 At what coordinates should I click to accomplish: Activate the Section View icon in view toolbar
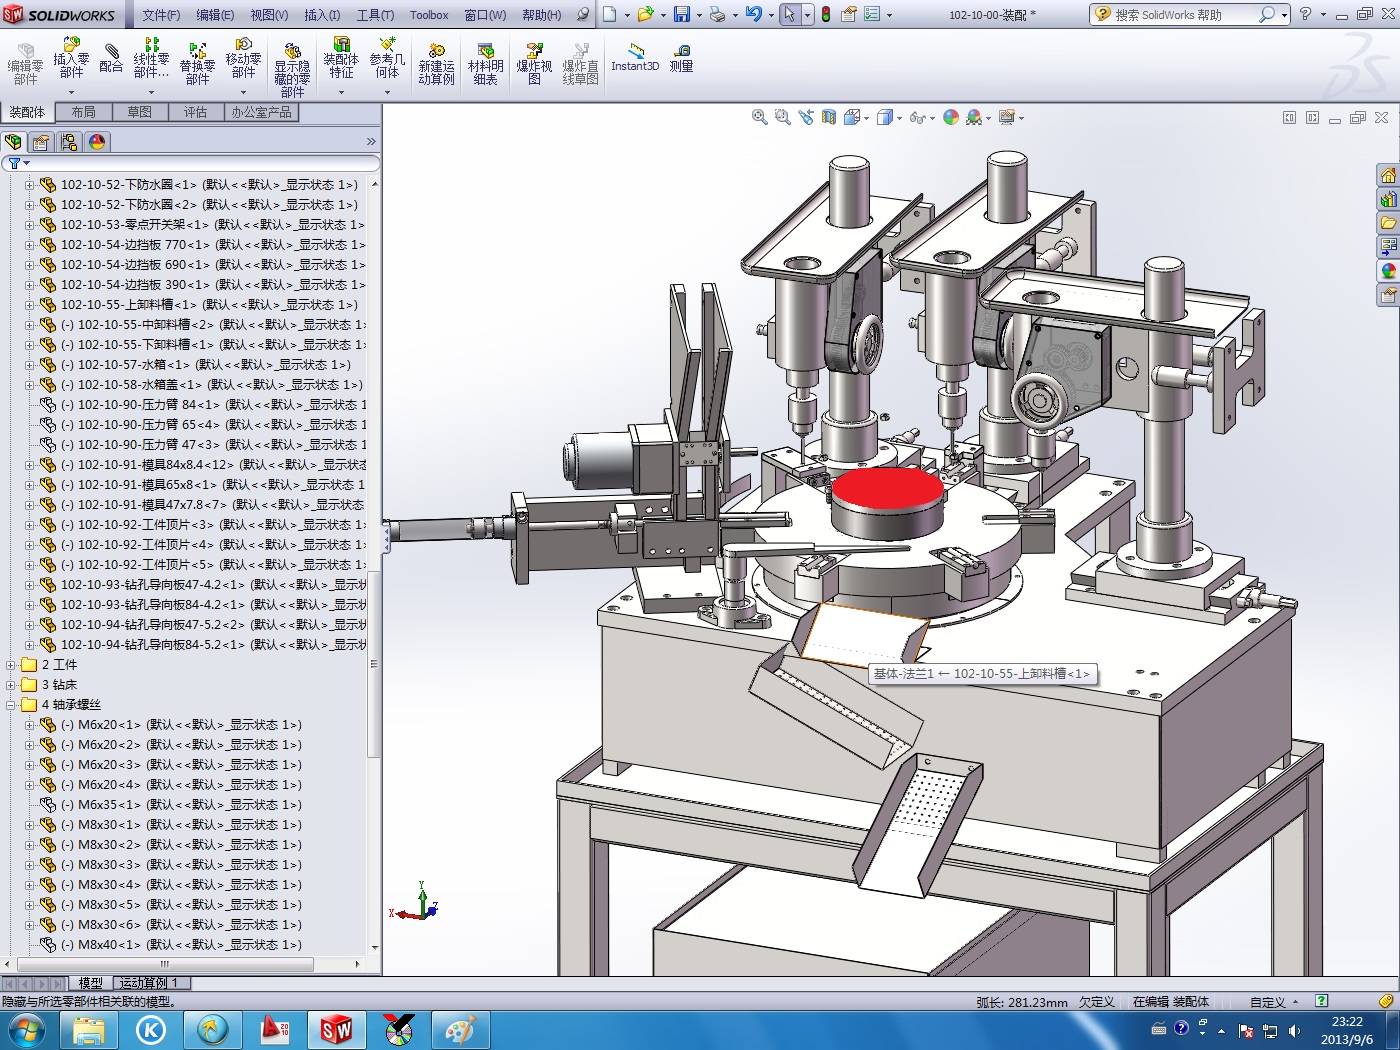pyautogui.click(x=828, y=117)
